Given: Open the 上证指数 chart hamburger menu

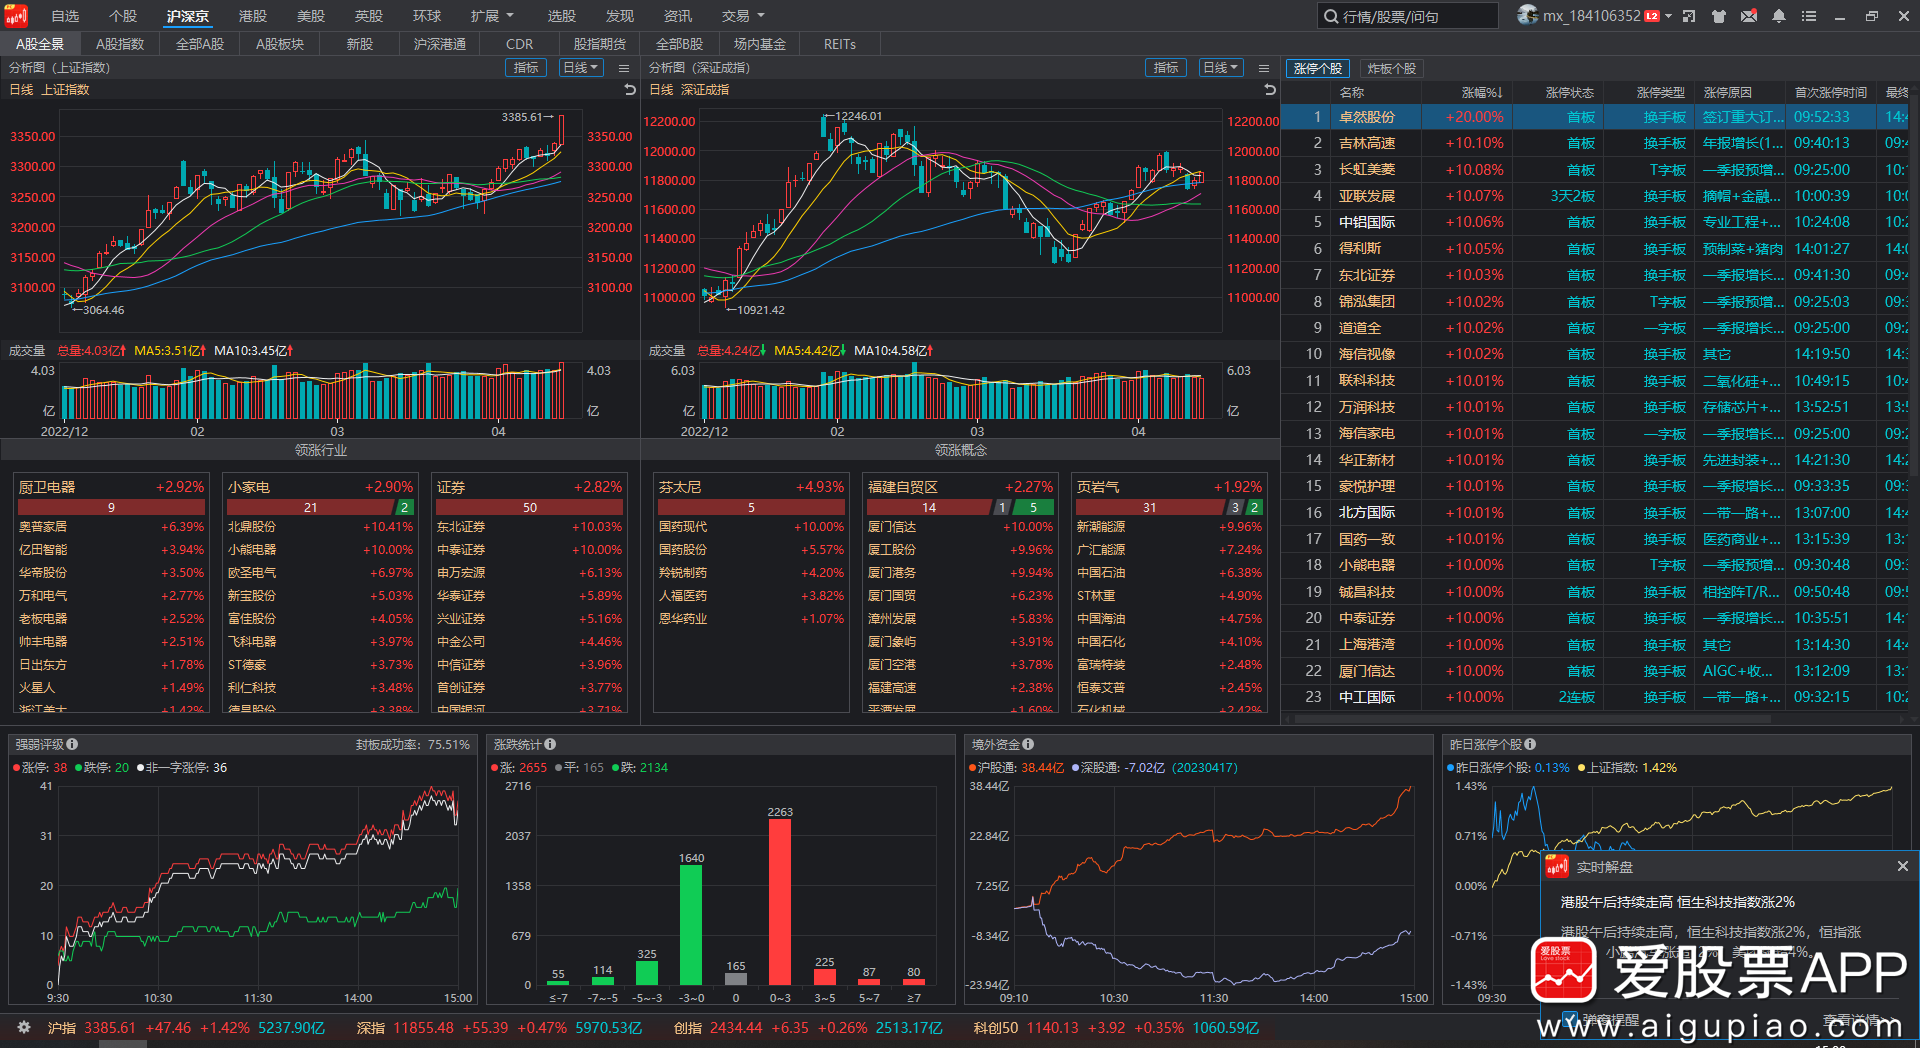Looking at the screenshot, I should (624, 68).
